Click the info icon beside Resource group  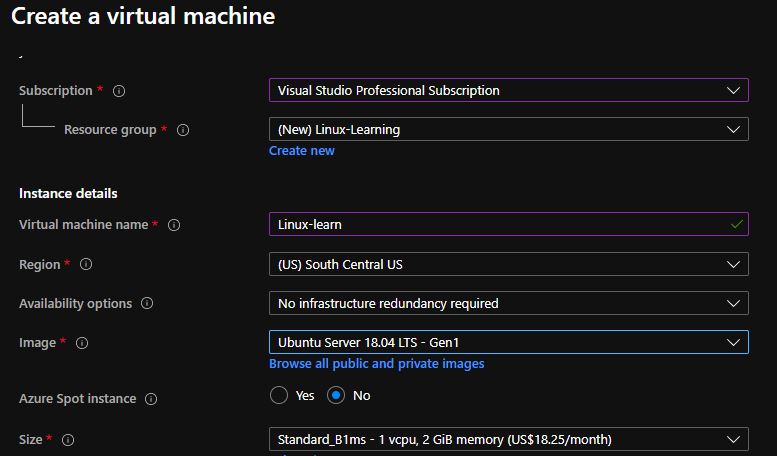(183, 130)
